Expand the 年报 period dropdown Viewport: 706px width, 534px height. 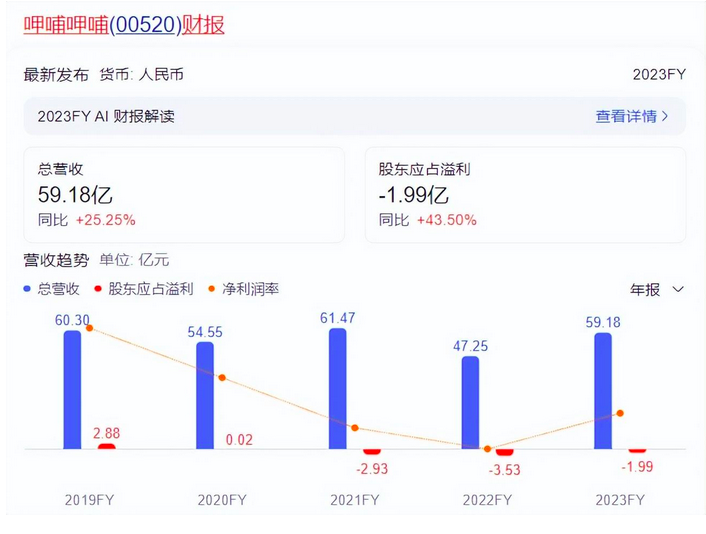pyautogui.click(x=657, y=290)
